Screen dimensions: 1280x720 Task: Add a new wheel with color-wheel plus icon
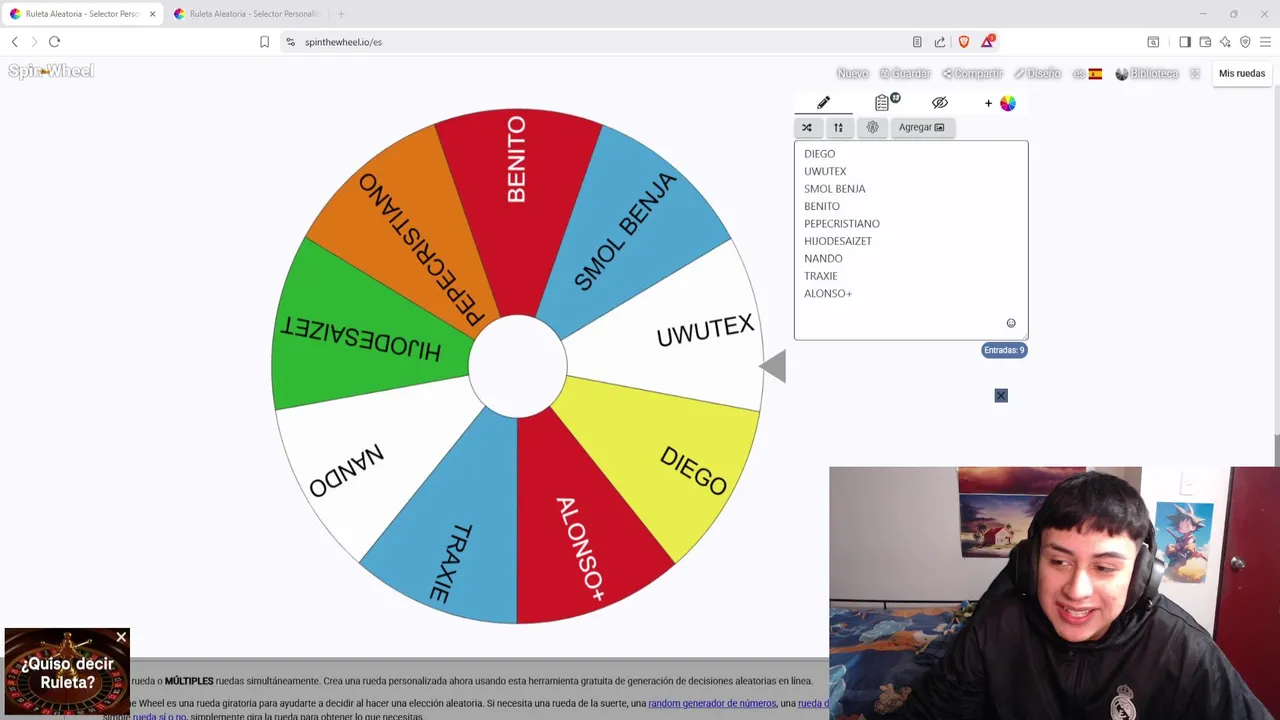point(1000,103)
